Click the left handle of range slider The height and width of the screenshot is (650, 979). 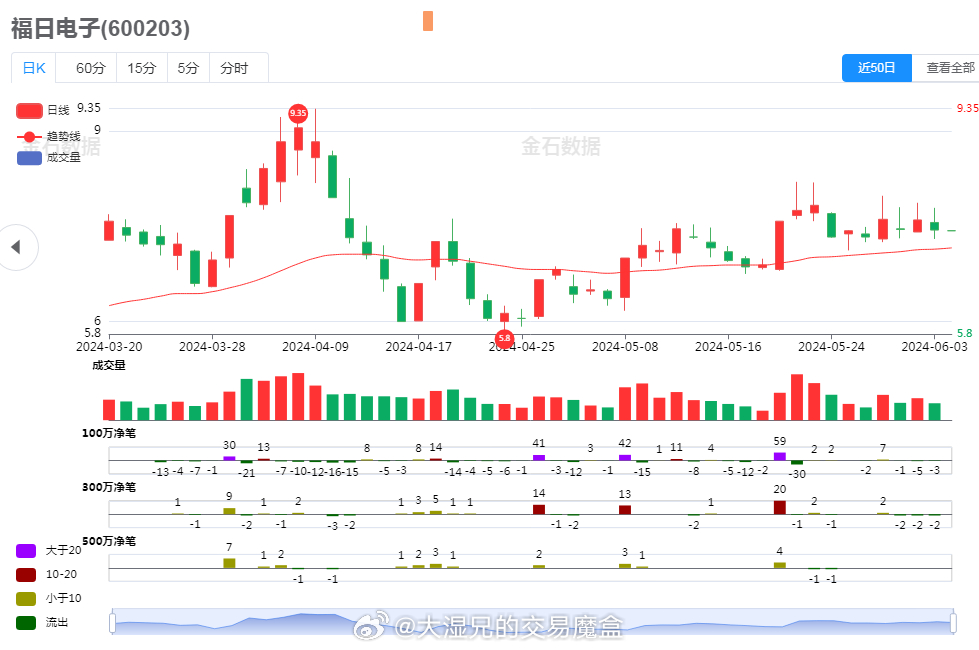[113, 622]
